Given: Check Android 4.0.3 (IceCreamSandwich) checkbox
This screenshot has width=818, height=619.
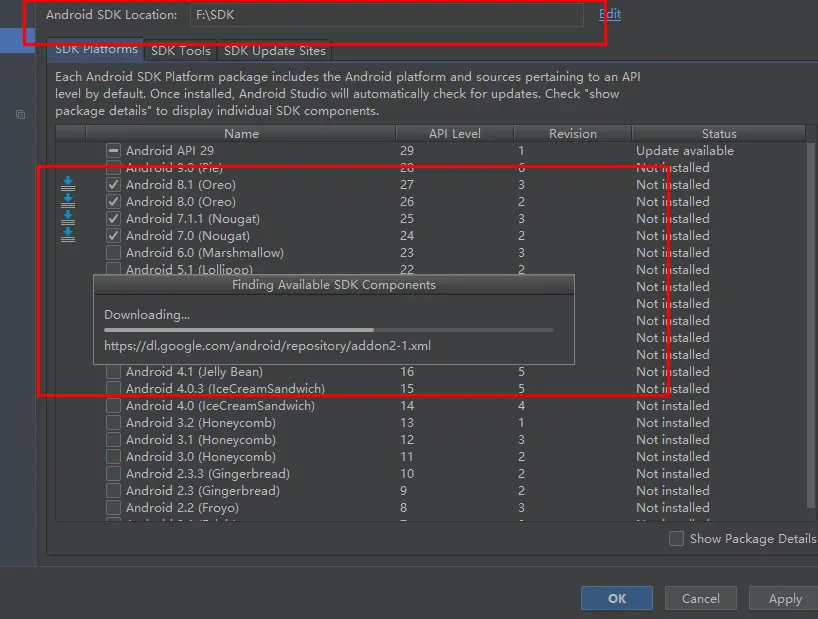Looking at the screenshot, I should [113, 389].
